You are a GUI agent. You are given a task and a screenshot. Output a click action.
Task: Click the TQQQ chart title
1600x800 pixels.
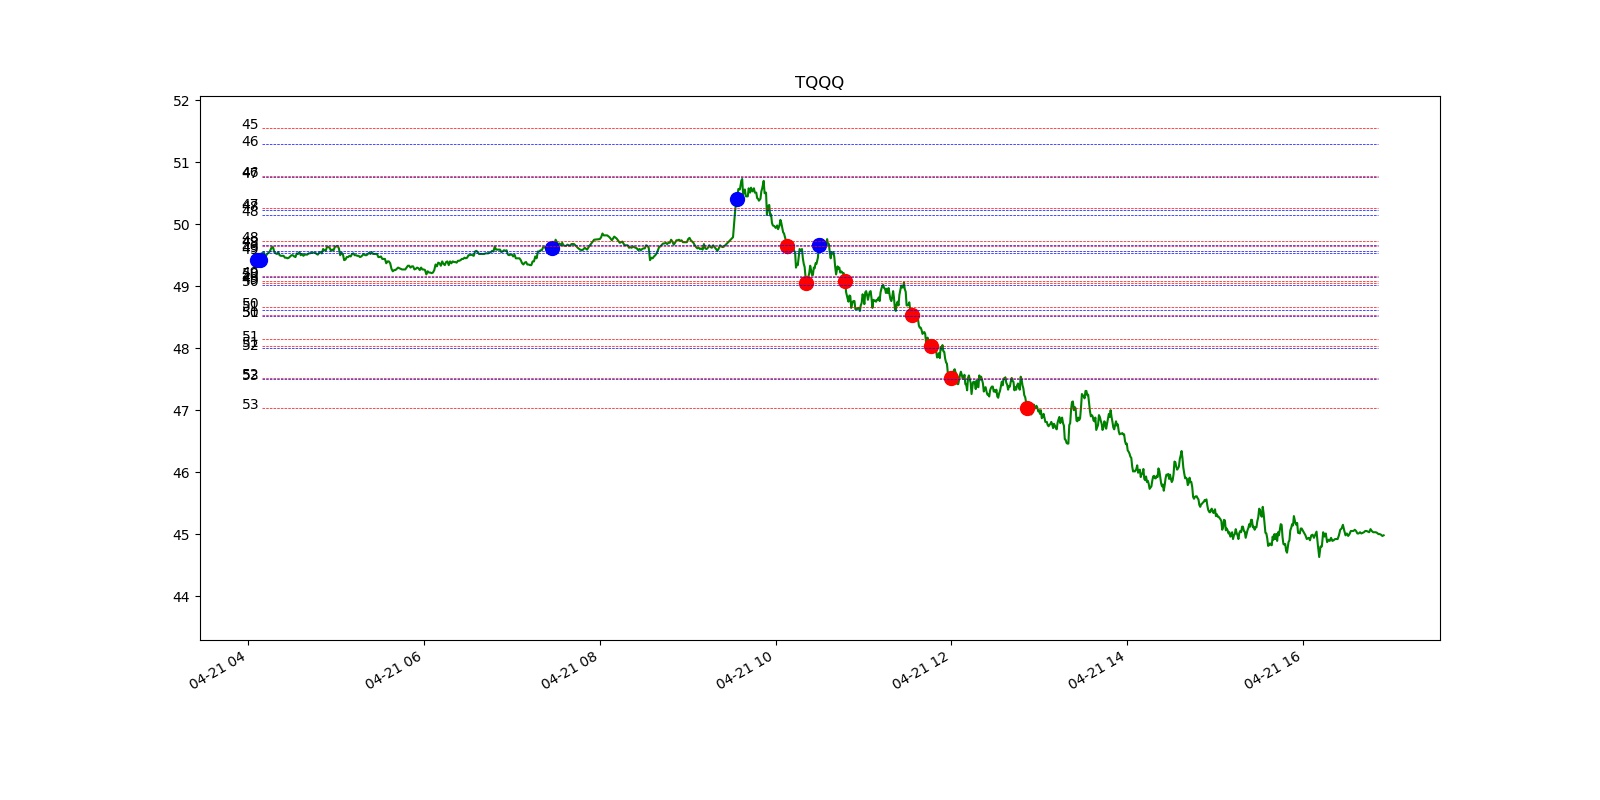coord(819,82)
